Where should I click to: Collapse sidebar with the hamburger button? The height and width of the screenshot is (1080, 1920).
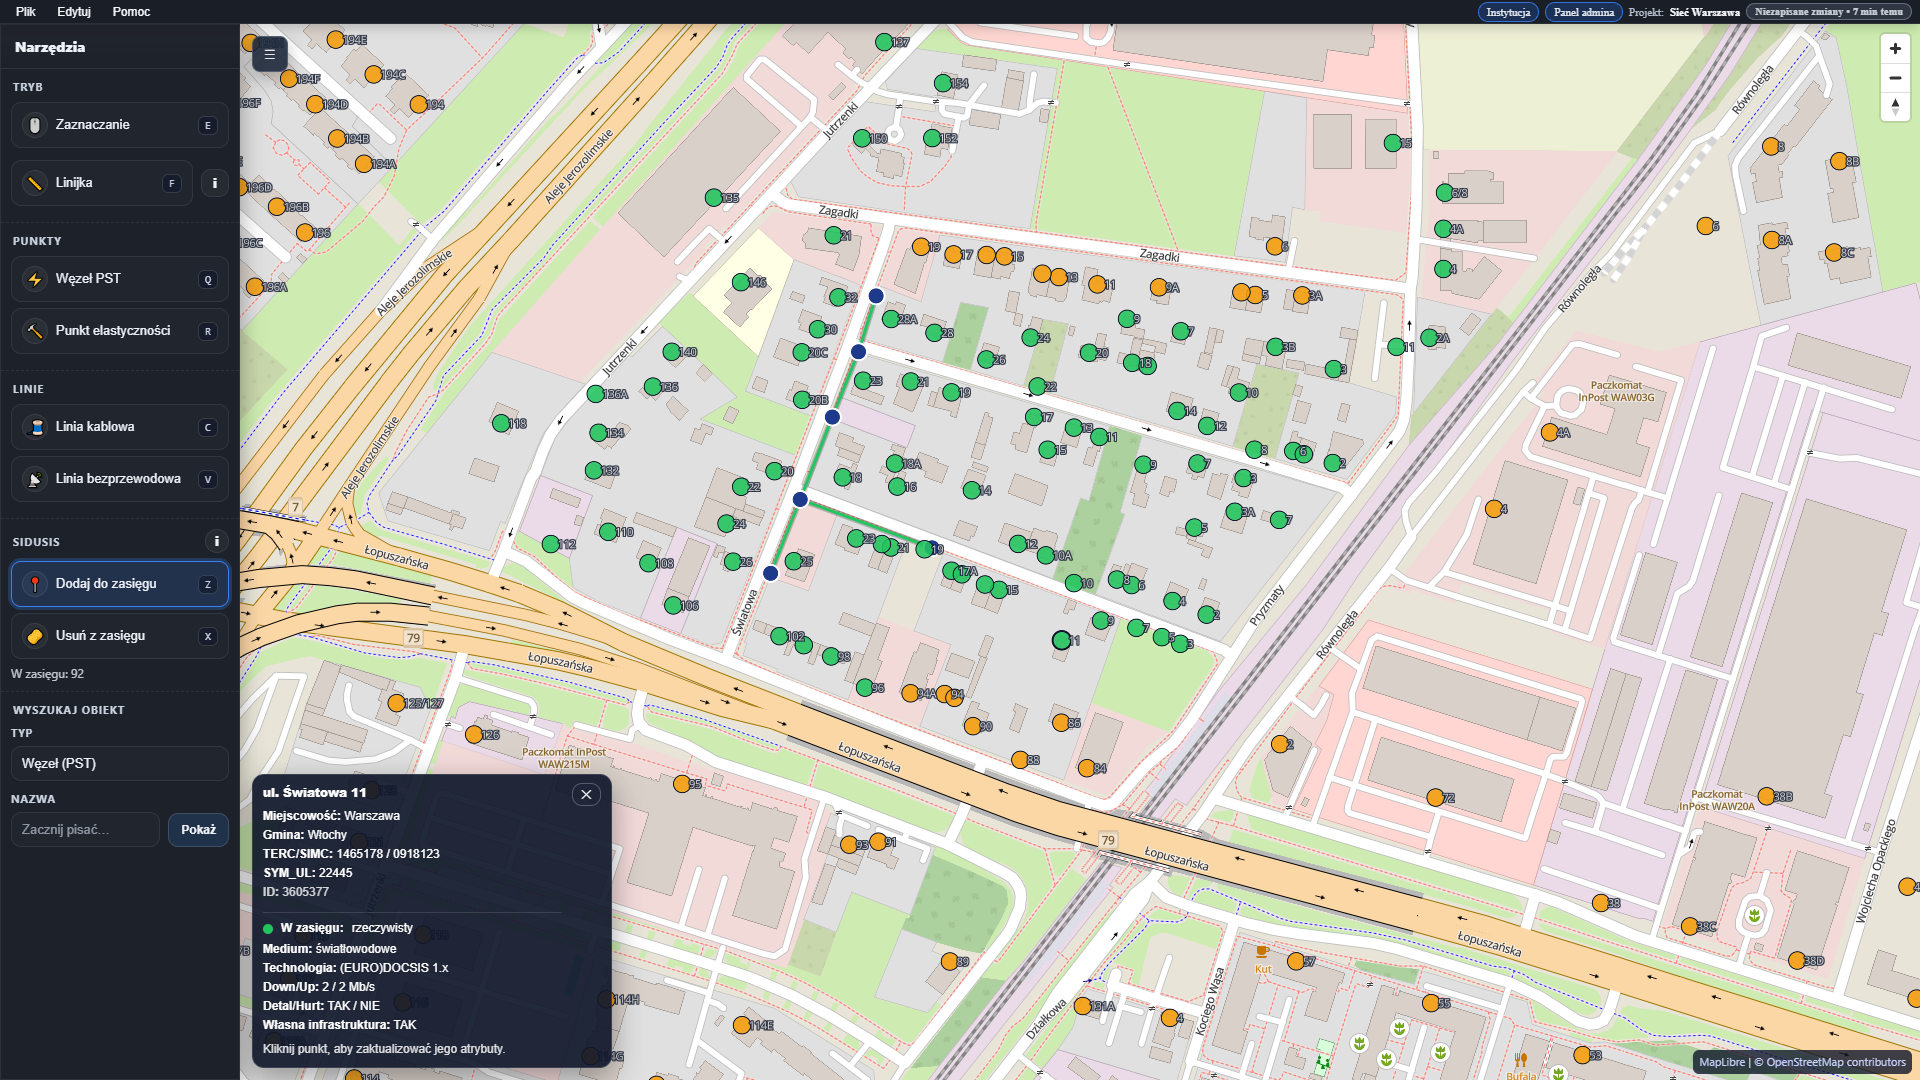tap(270, 54)
